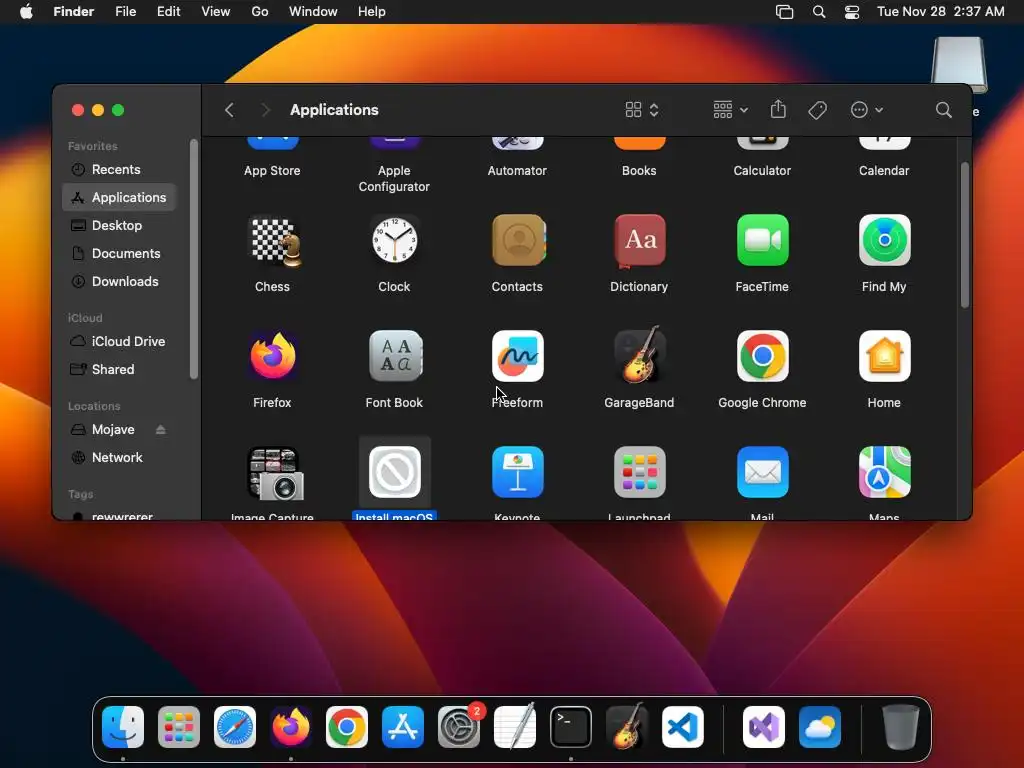
Task: Select Shared in the sidebar
Action: (x=119, y=369)
